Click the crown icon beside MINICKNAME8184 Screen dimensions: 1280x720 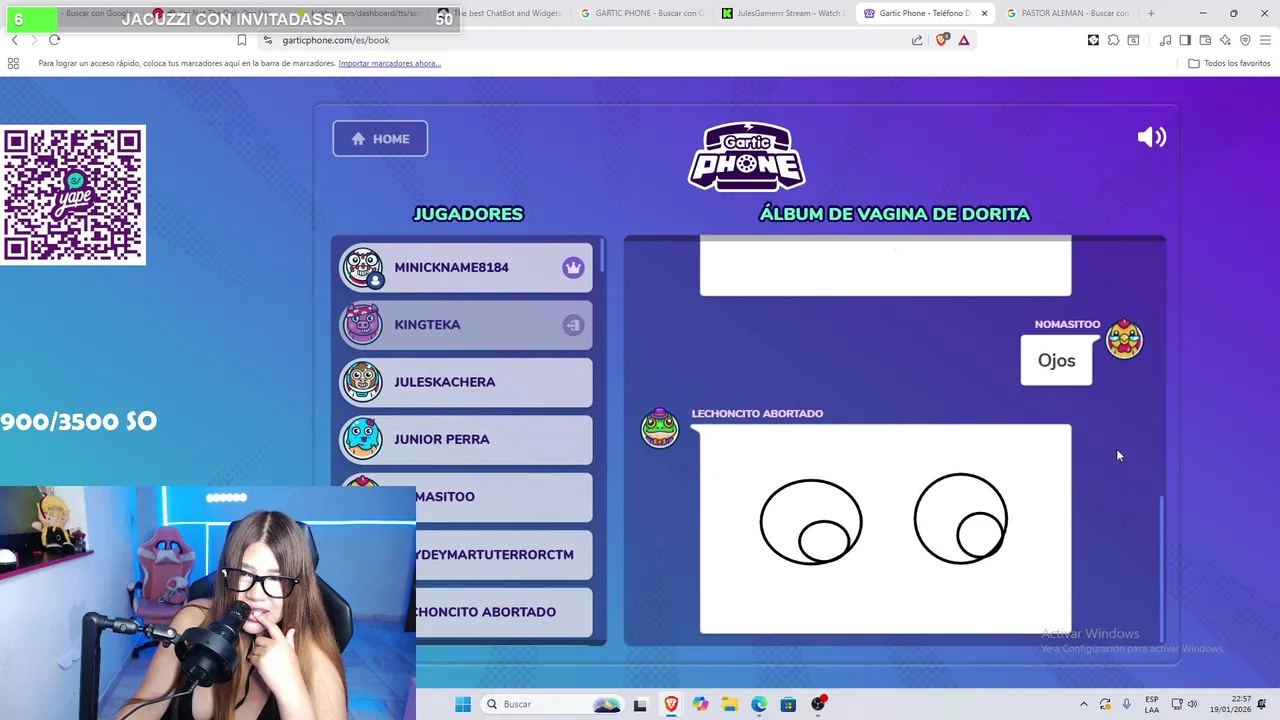tap(573, 268)
